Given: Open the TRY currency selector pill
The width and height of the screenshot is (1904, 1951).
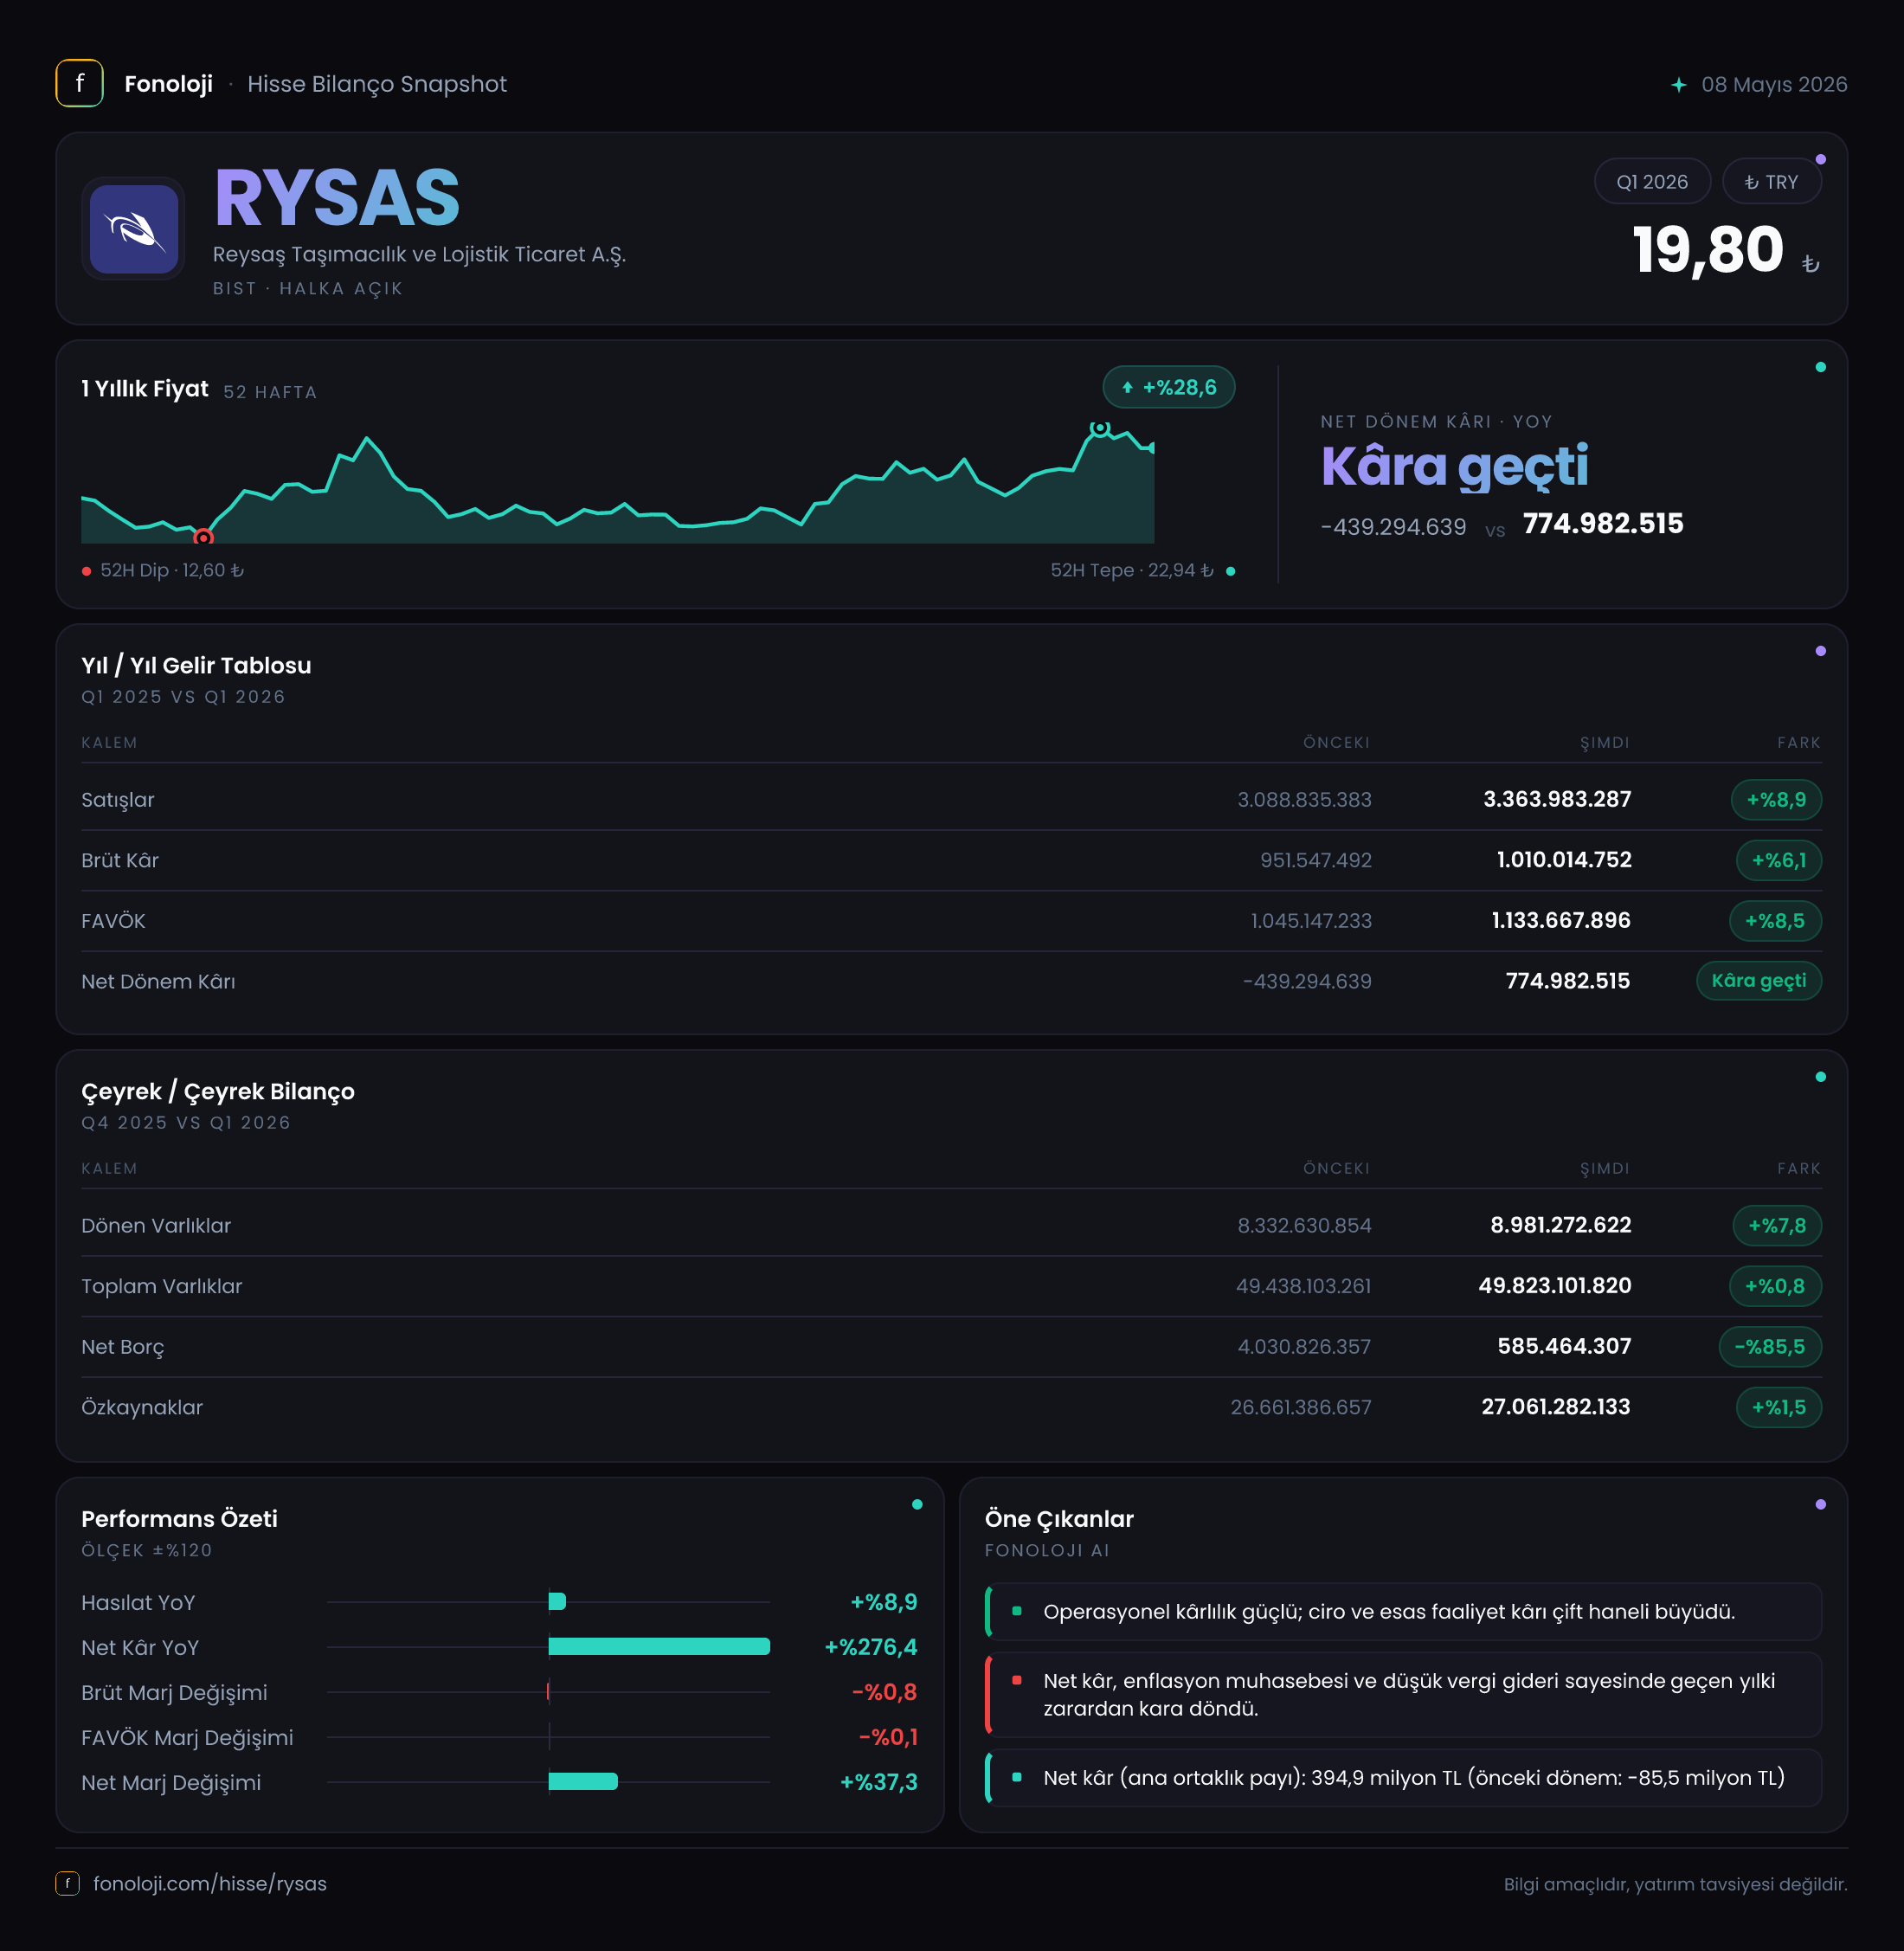Looking at the screenshot, I should pyautogui.click(x=1771, y=182).
